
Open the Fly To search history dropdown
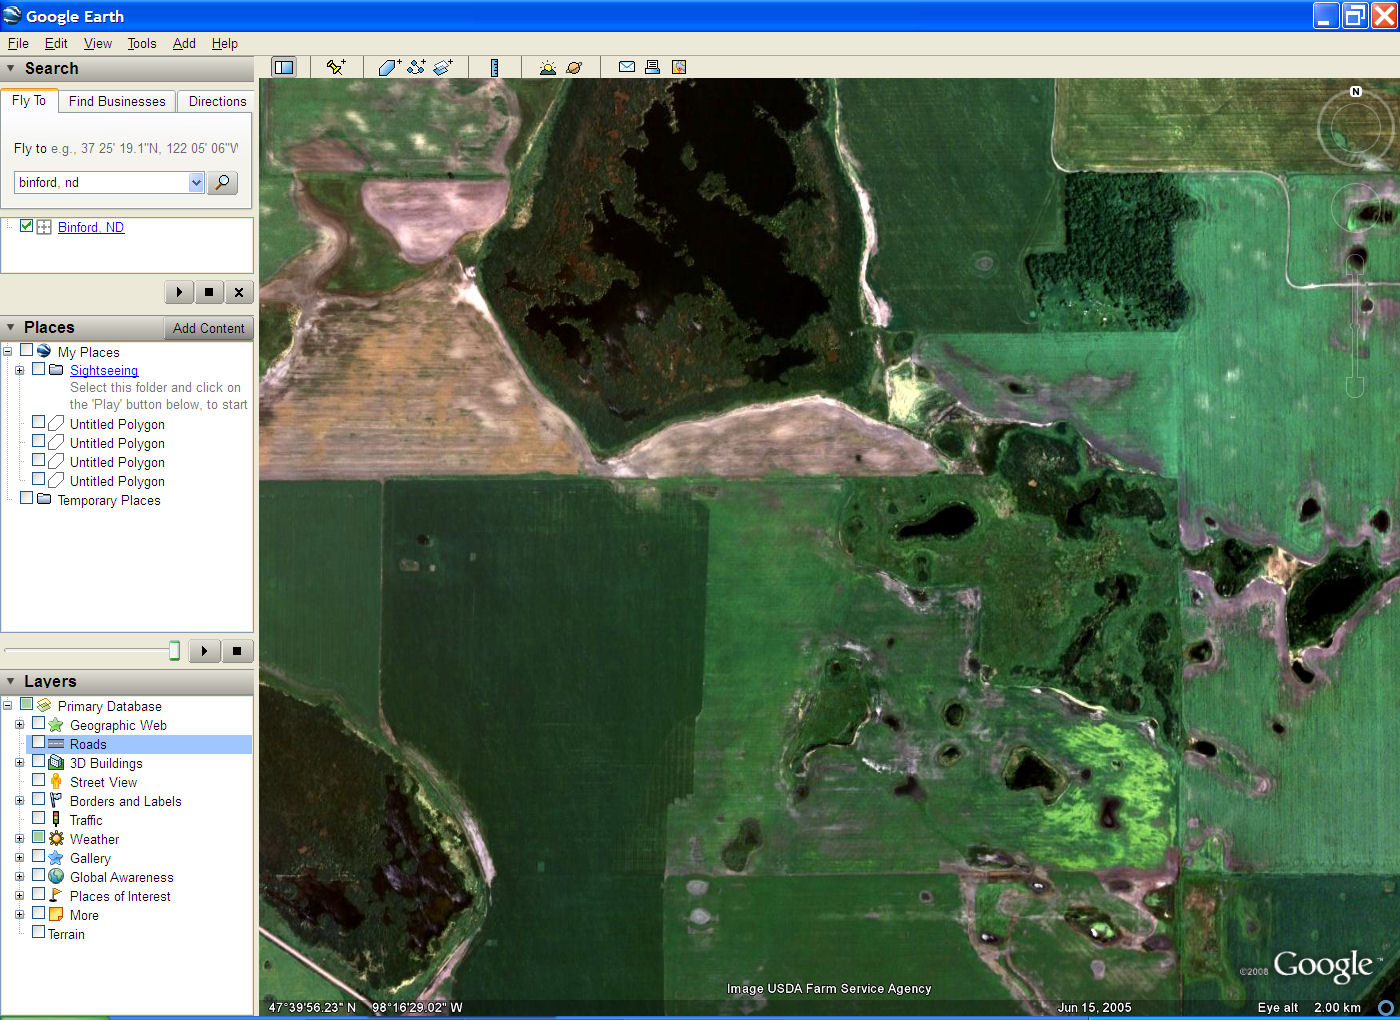(x=196, y=183)
